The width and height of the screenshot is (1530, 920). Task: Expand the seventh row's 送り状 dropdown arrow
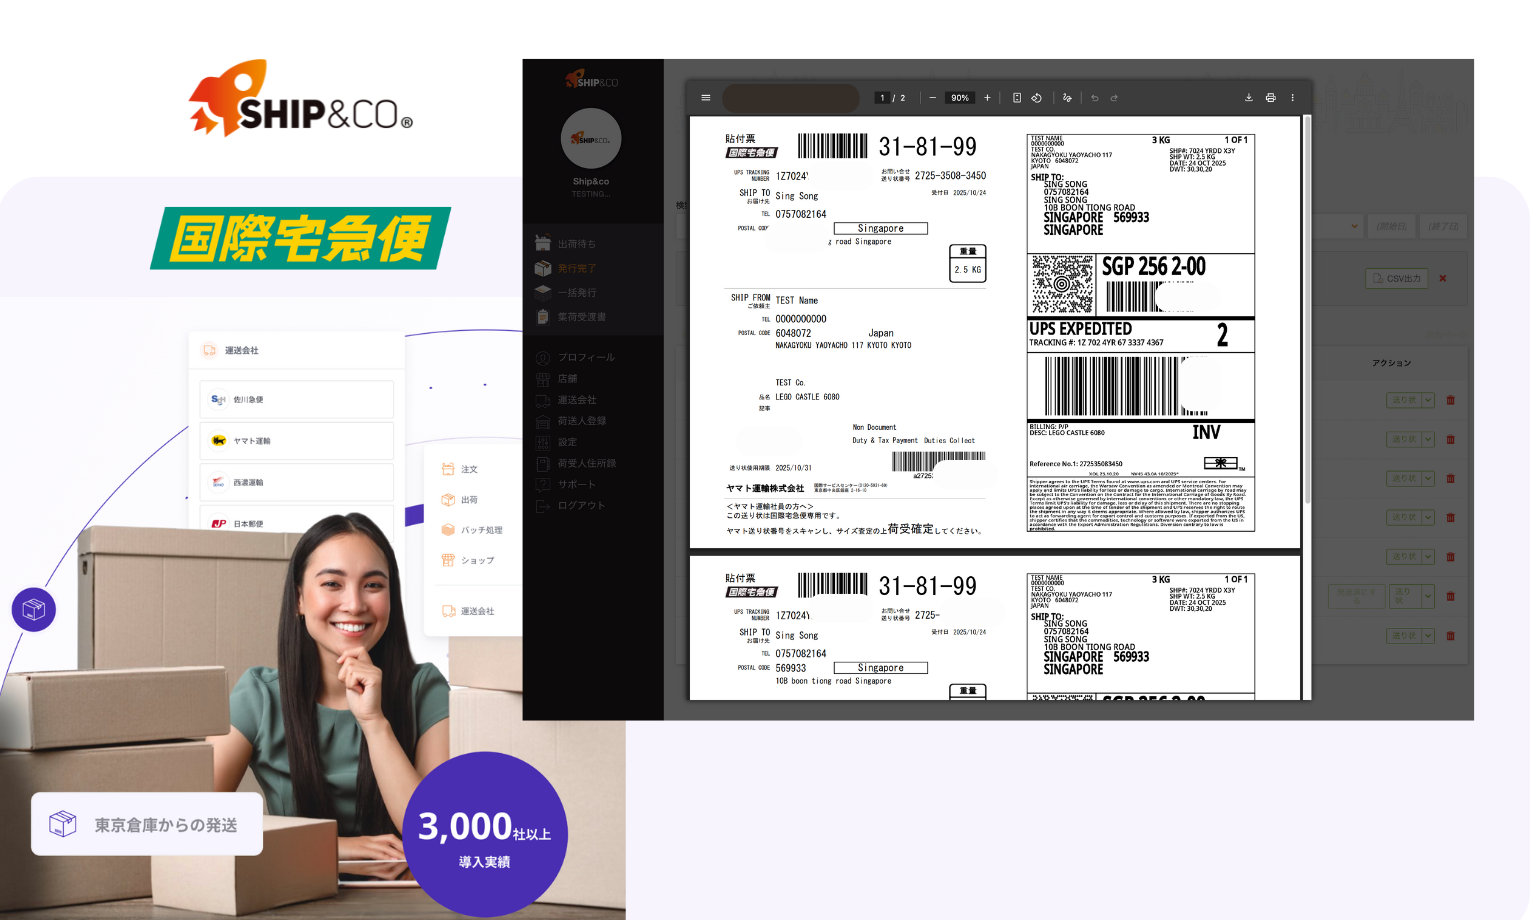[x=1428, y=636]
